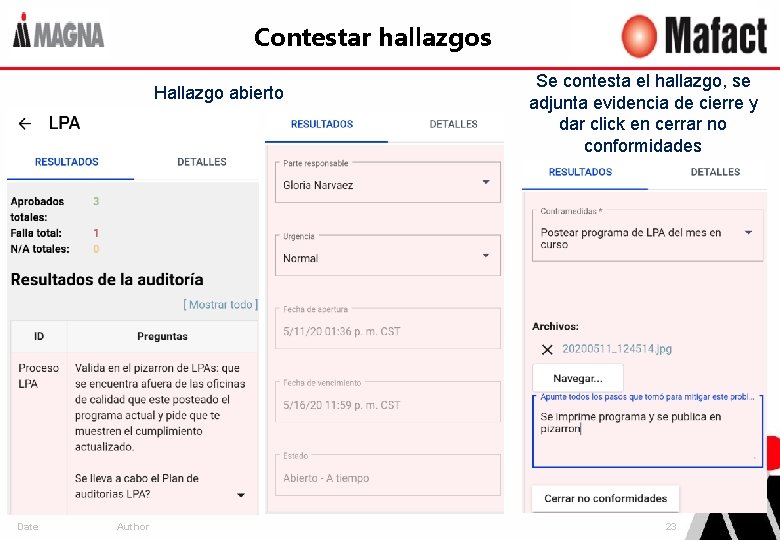This screenshot has height=540, width=780.
Task: Click the ID column header
Action: [x=39, y=336]
